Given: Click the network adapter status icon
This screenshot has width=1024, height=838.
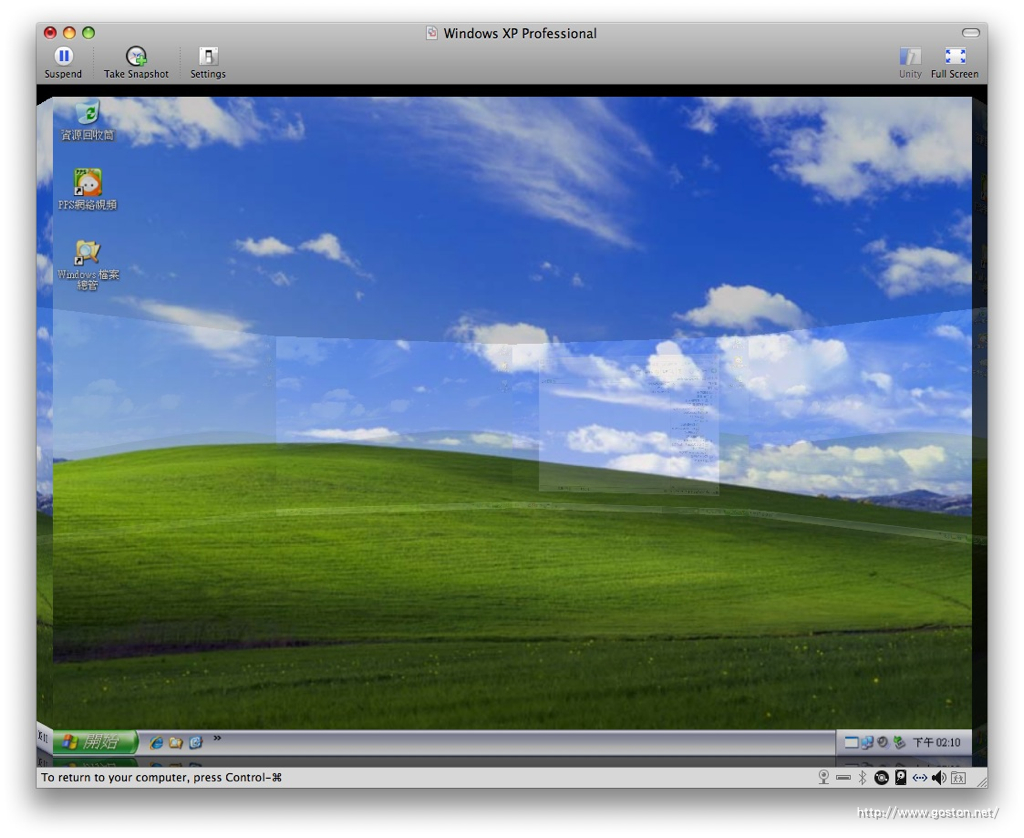Looking at the screenshot, I should pos(920,777).
